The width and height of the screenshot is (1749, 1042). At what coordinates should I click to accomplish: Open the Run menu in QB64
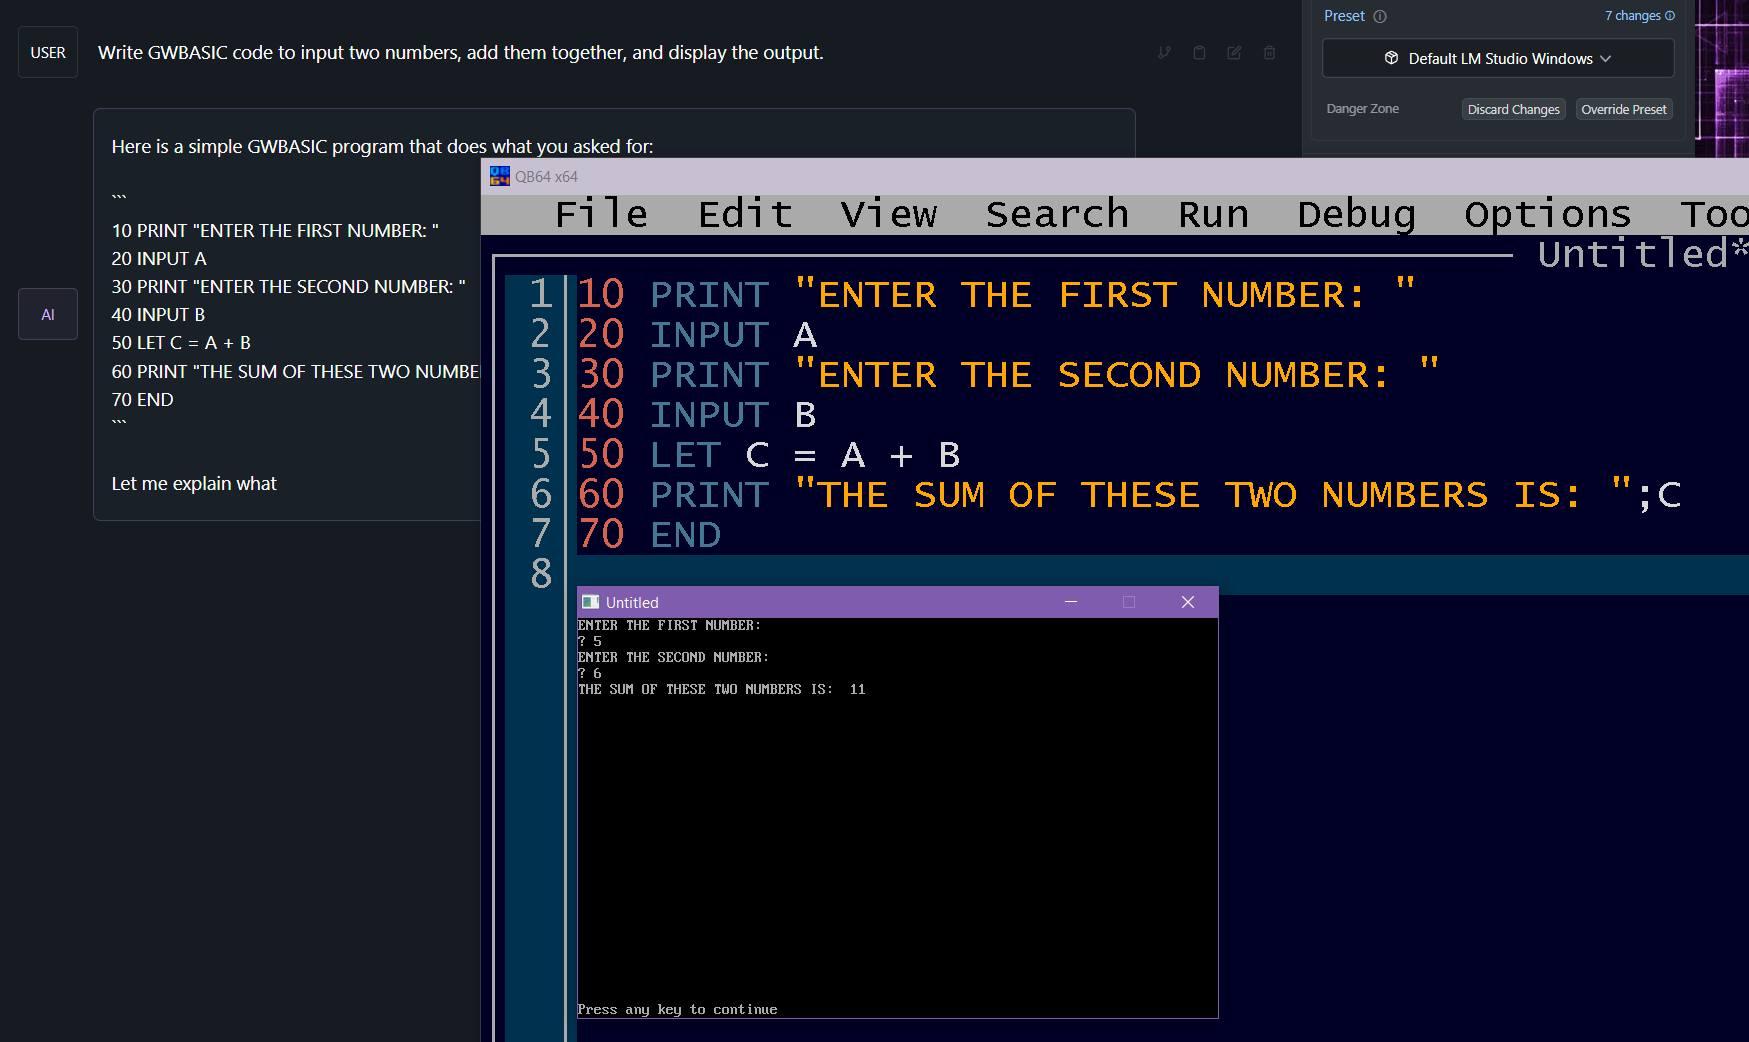tap(1213, 214)
